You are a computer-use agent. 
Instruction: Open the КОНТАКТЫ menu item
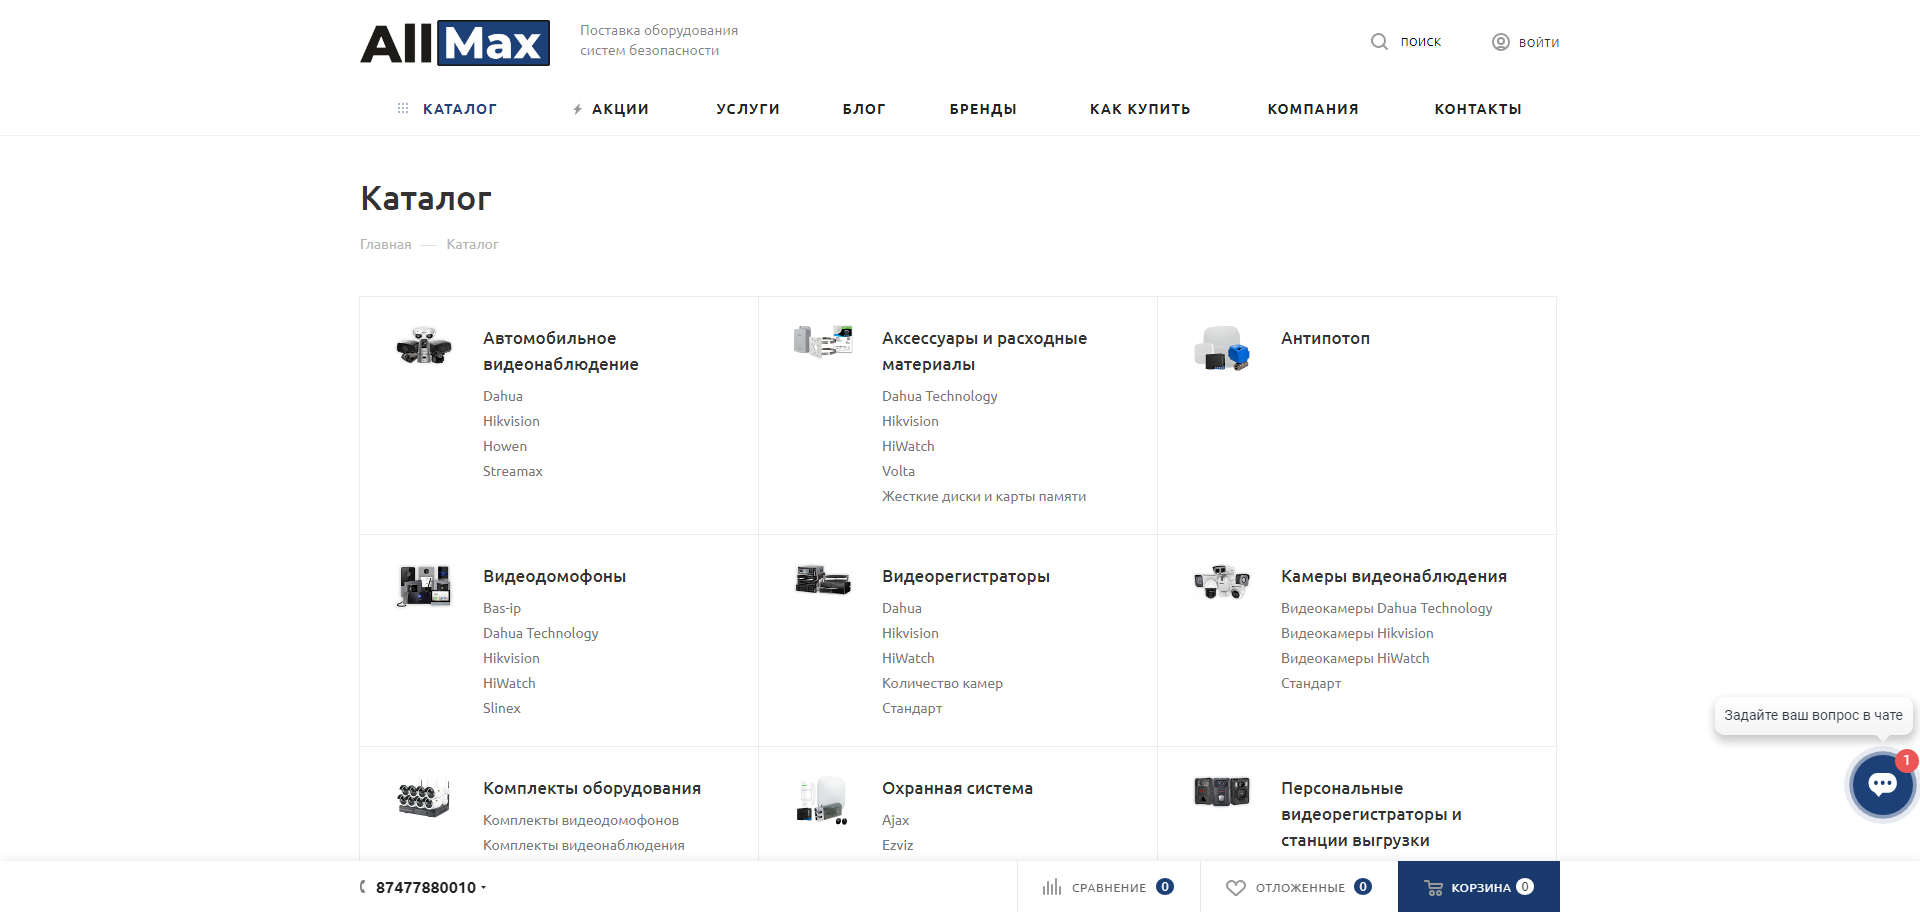(x=1478, y=109)
